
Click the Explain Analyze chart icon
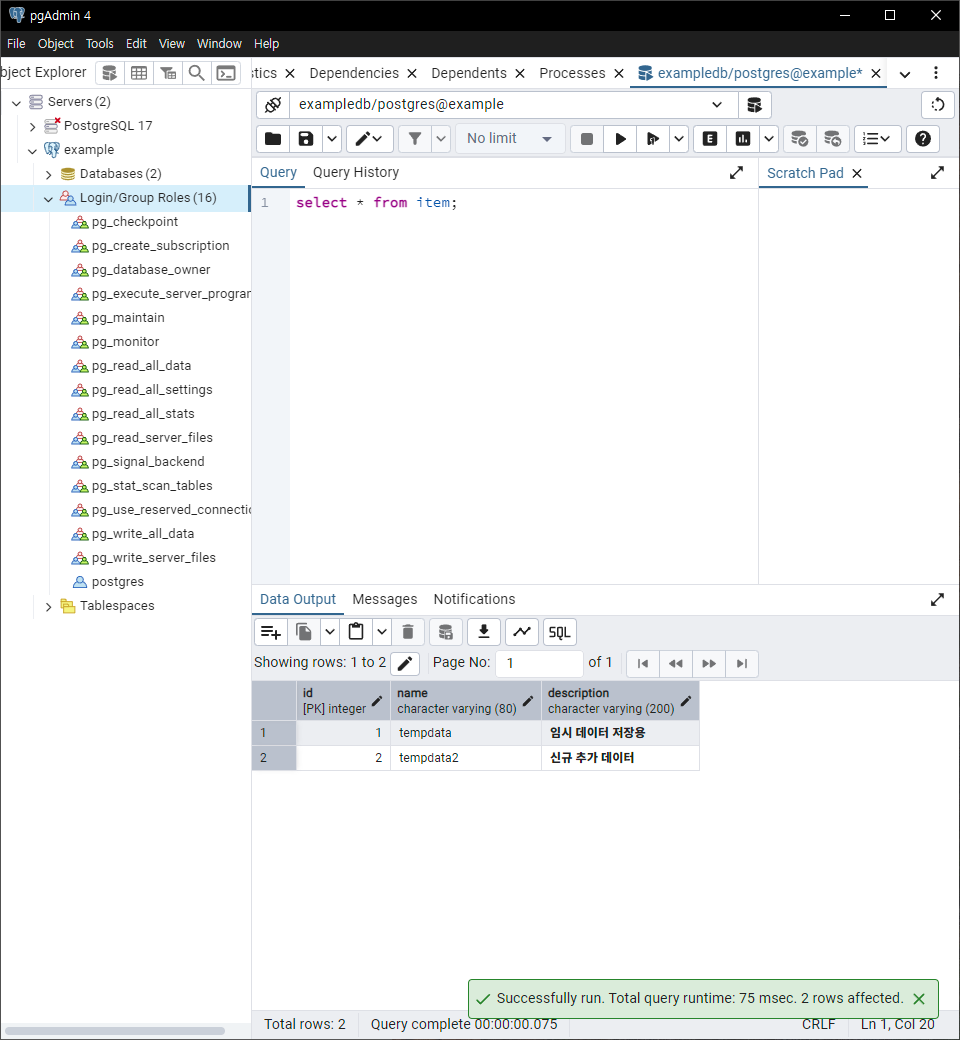click(743, 139)
